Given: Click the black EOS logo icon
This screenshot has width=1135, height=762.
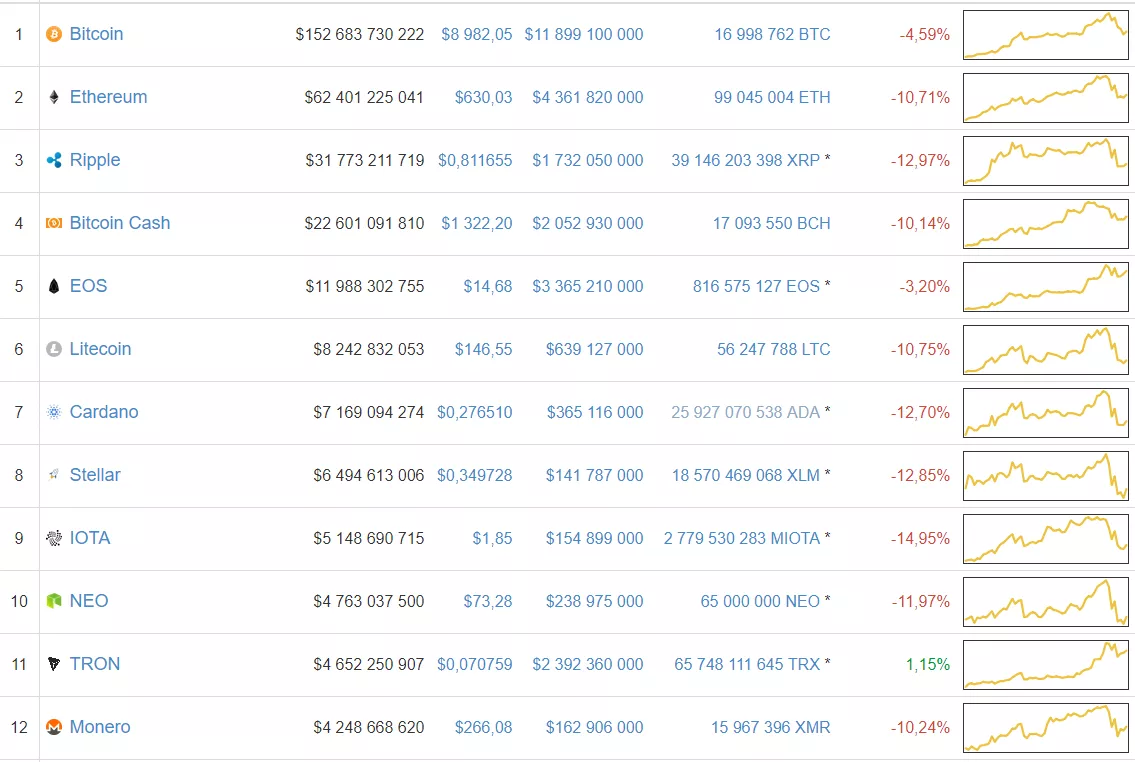Looking at the screenshot, I should click(54, 286).
